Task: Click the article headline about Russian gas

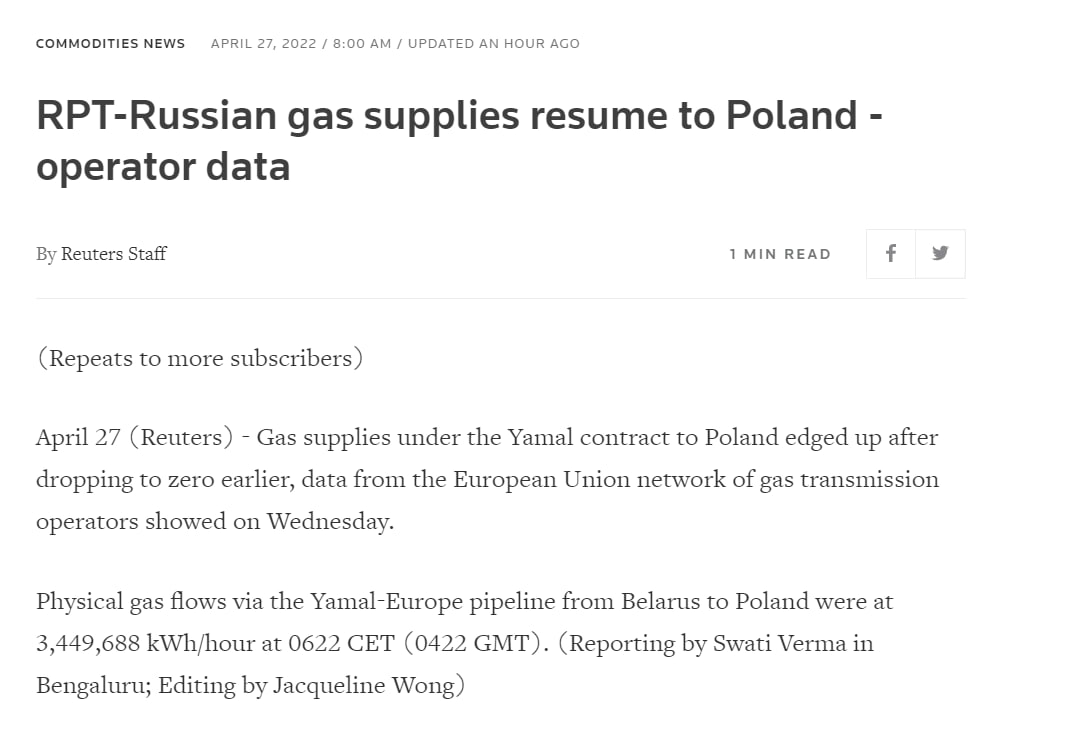Action: point(460,141)
